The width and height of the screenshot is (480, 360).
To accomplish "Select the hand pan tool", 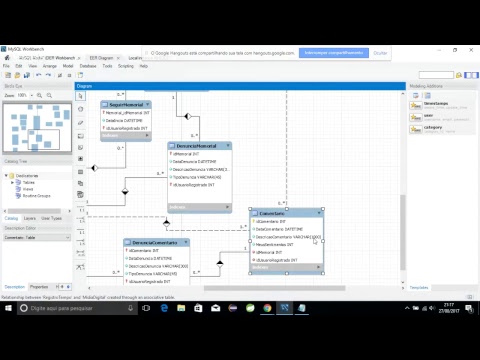I will tap(80, 109).
